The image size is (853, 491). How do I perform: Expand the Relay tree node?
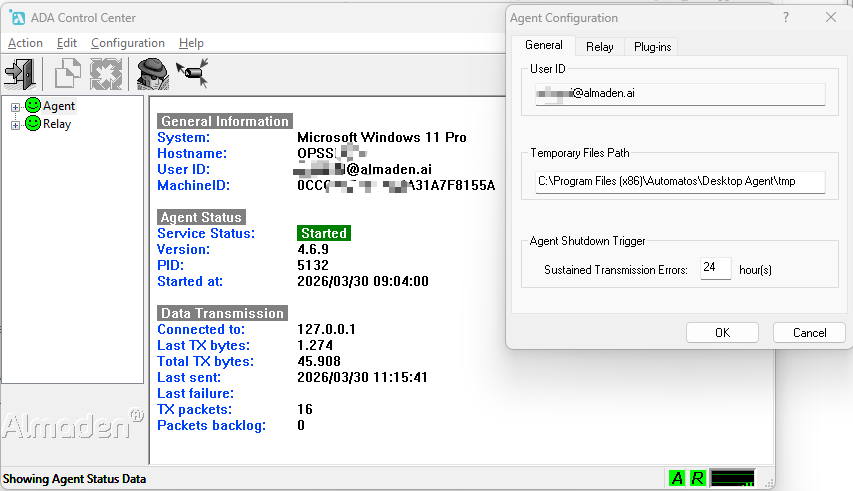tap(15, 124)
